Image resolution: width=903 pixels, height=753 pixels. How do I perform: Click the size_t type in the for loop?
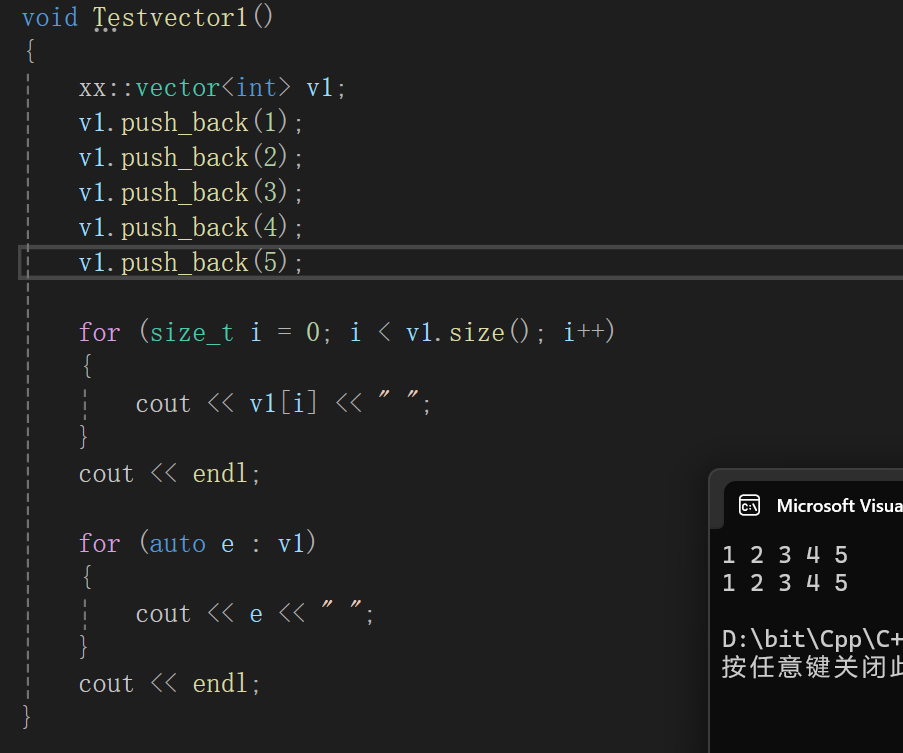pos(191,333)
